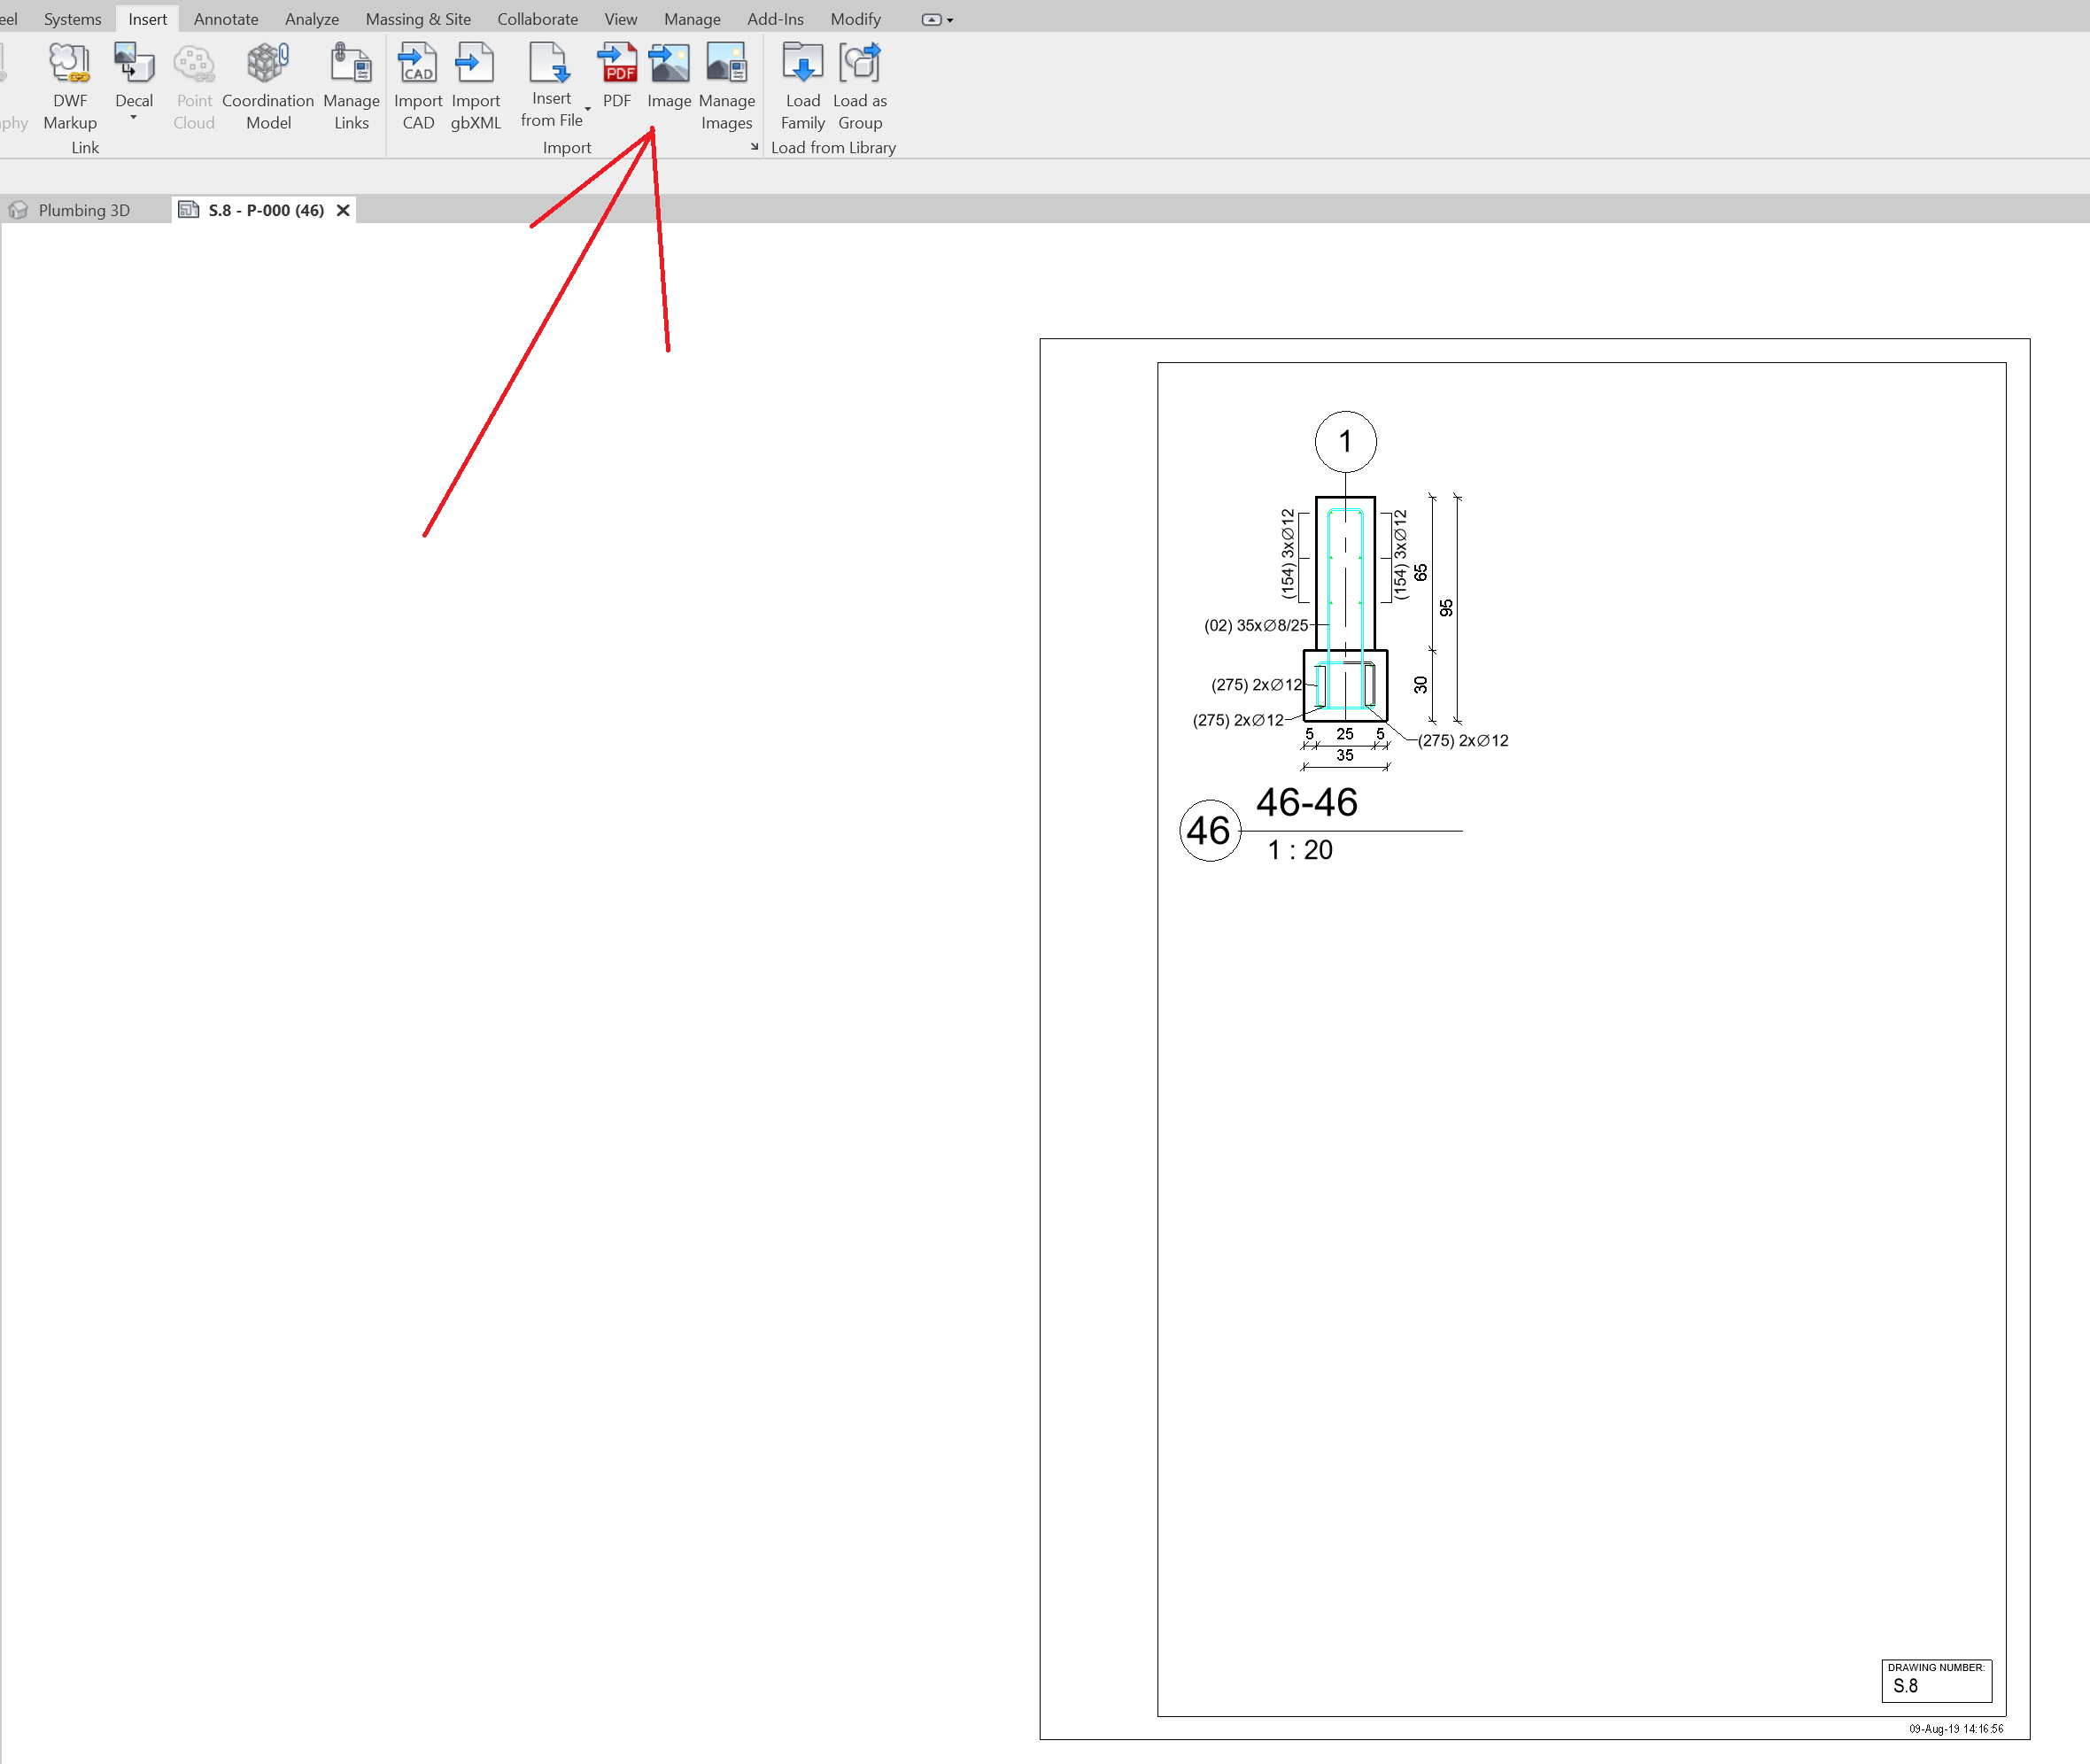Switch to the Plumbing 3D view tab

click(84, 210)
